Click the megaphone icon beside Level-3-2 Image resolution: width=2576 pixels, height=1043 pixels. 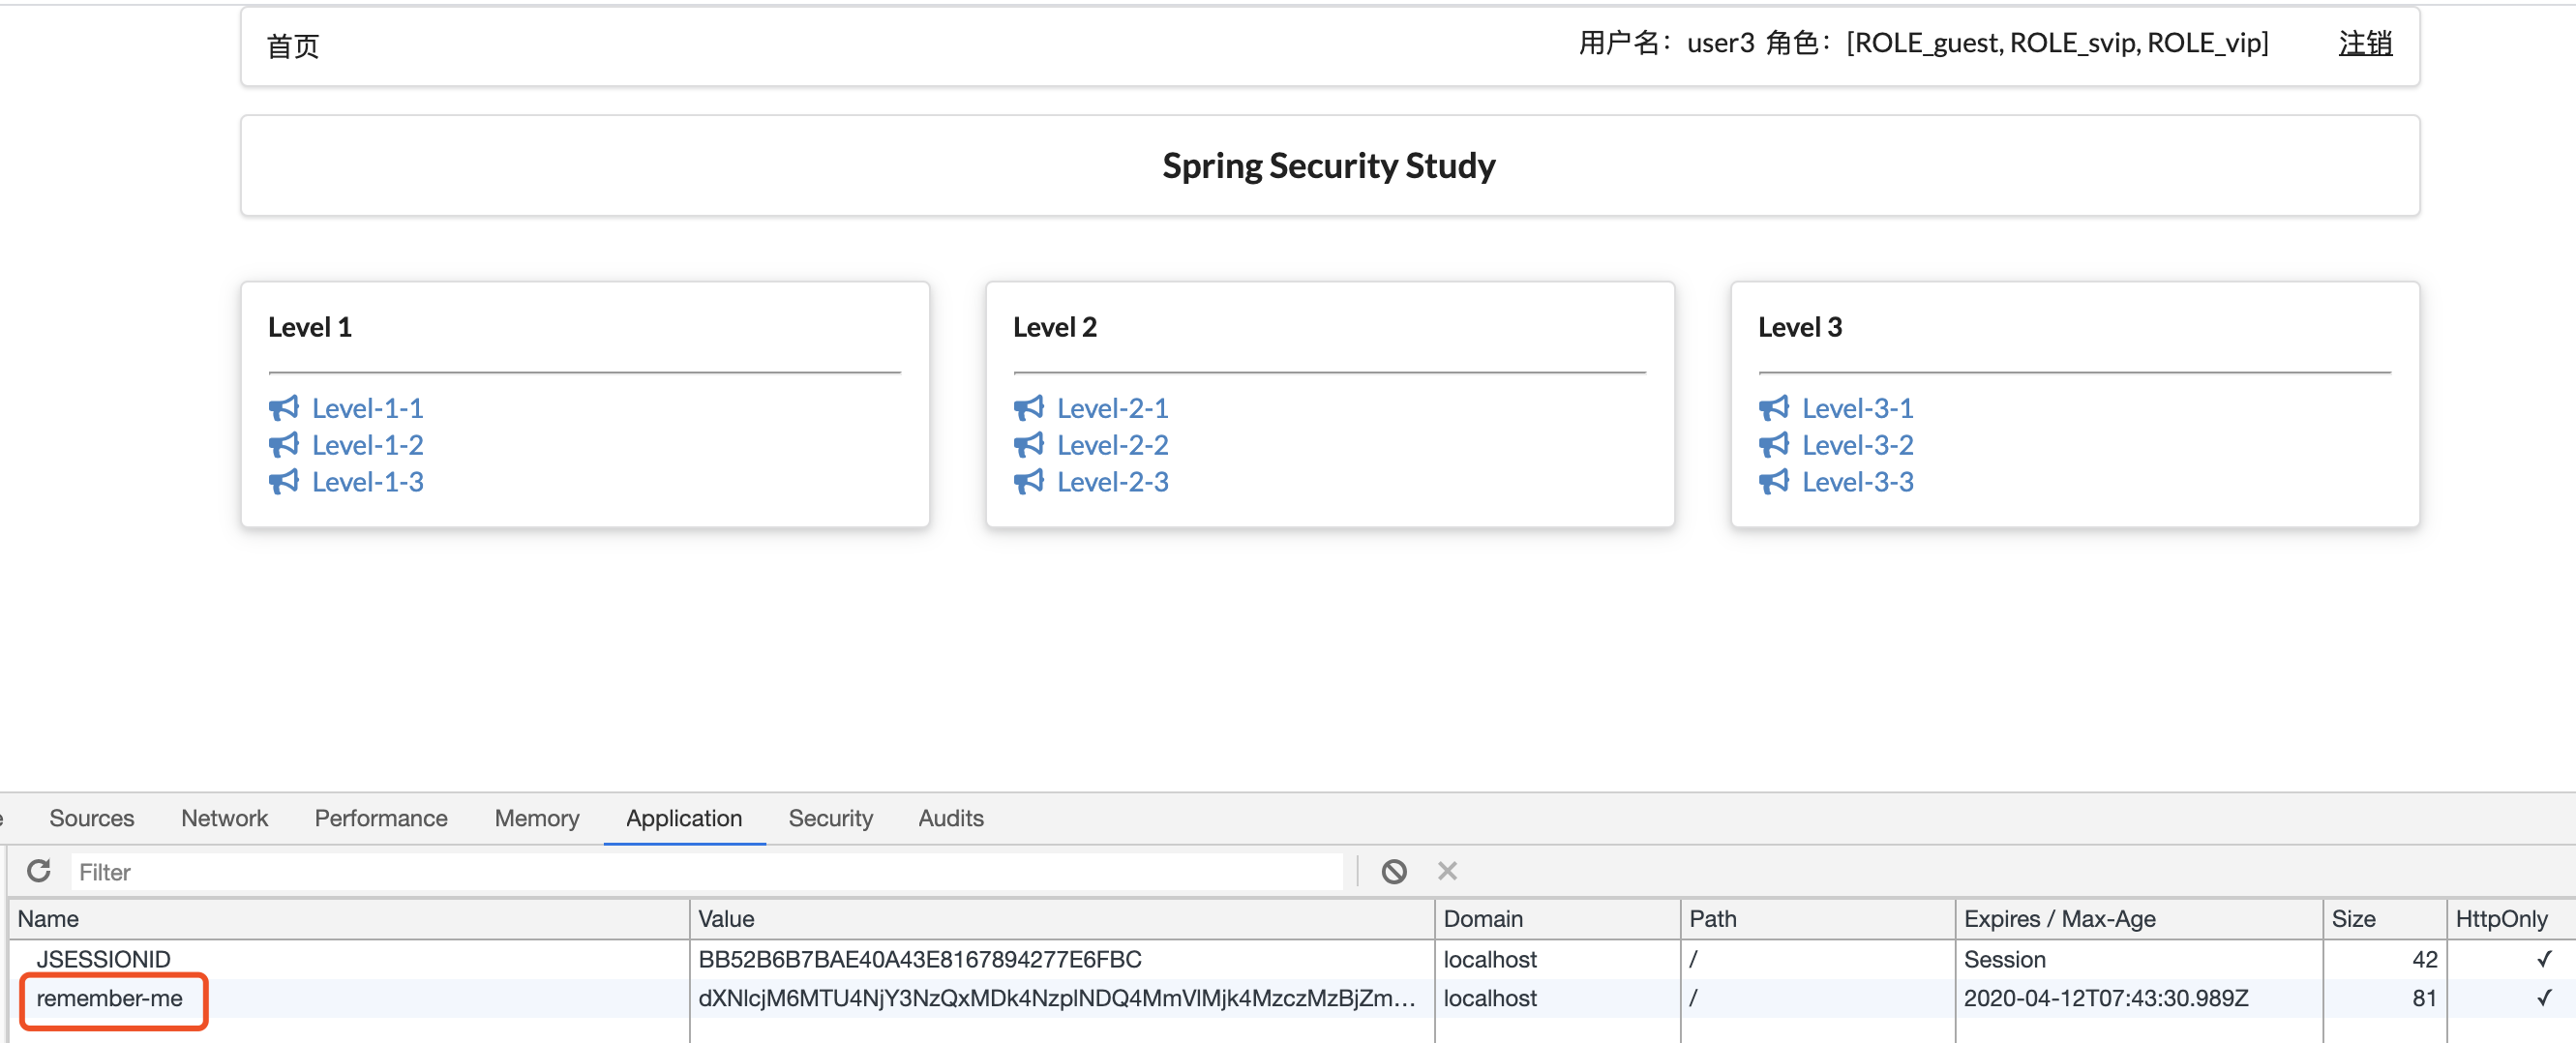click(x=1773, y=445)
